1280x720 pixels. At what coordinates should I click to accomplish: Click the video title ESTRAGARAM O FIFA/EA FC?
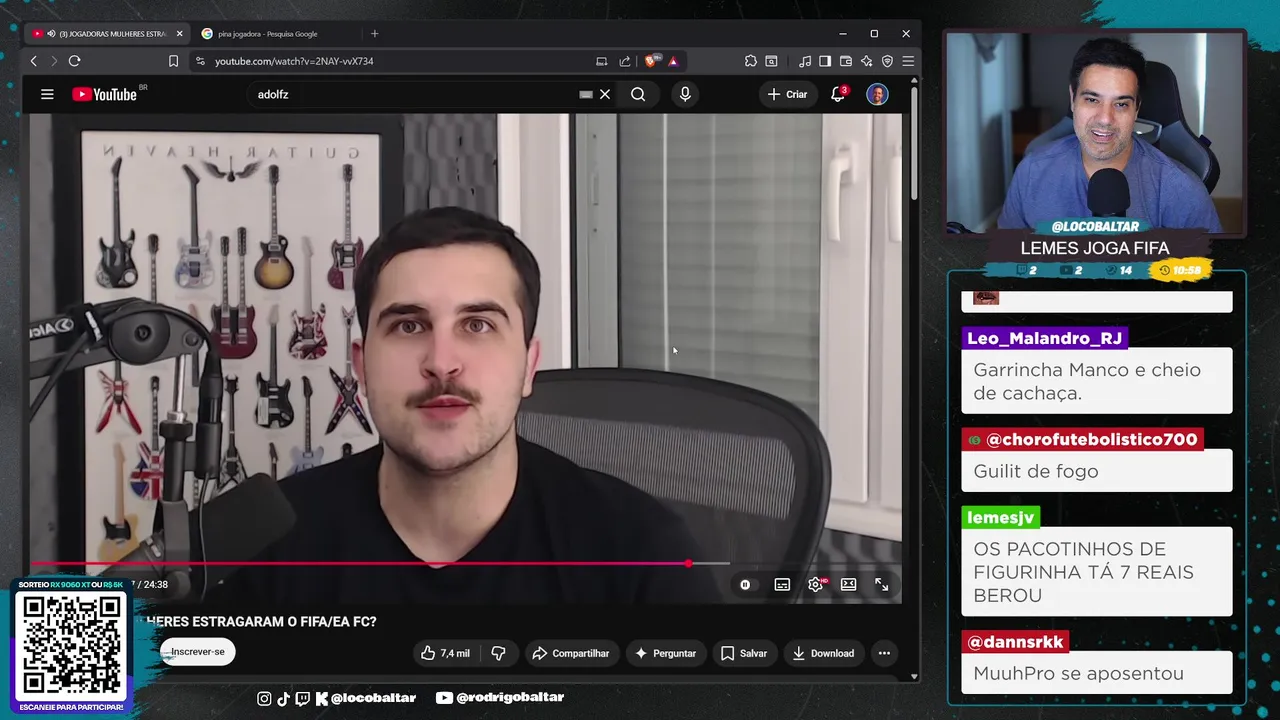click(262, 621)
